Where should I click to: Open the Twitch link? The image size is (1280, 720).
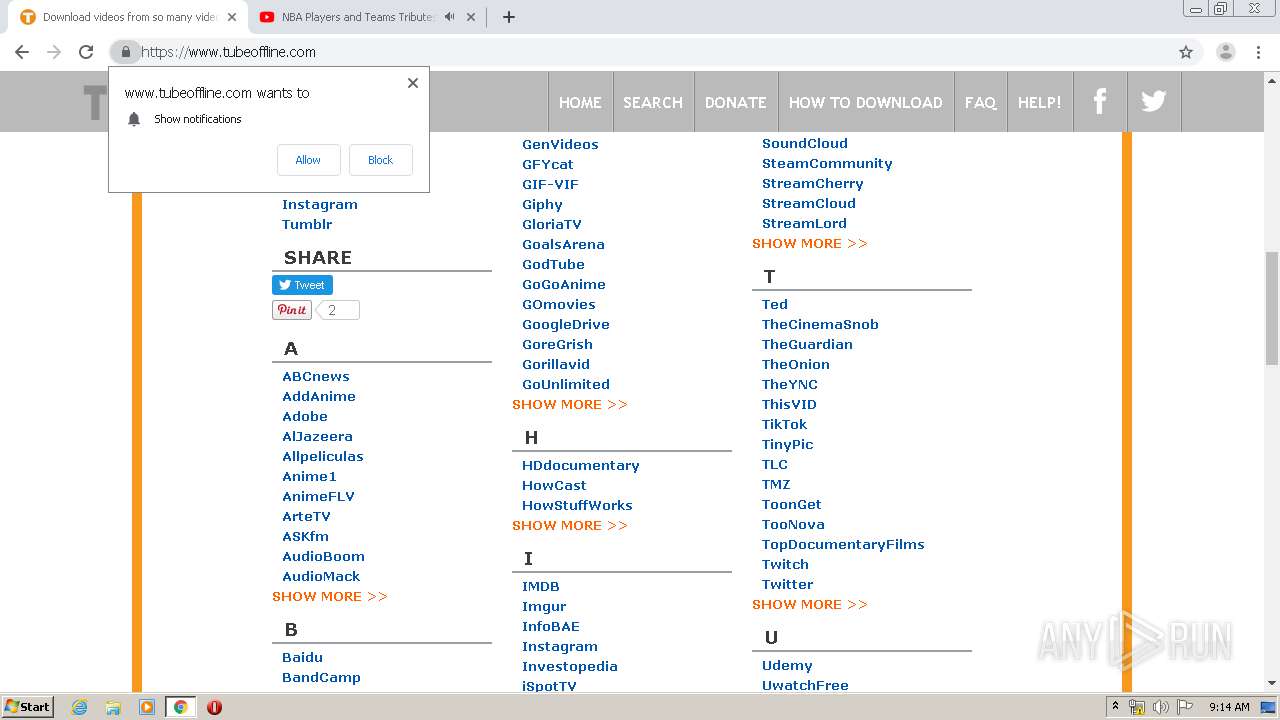(x=785, y=564)
